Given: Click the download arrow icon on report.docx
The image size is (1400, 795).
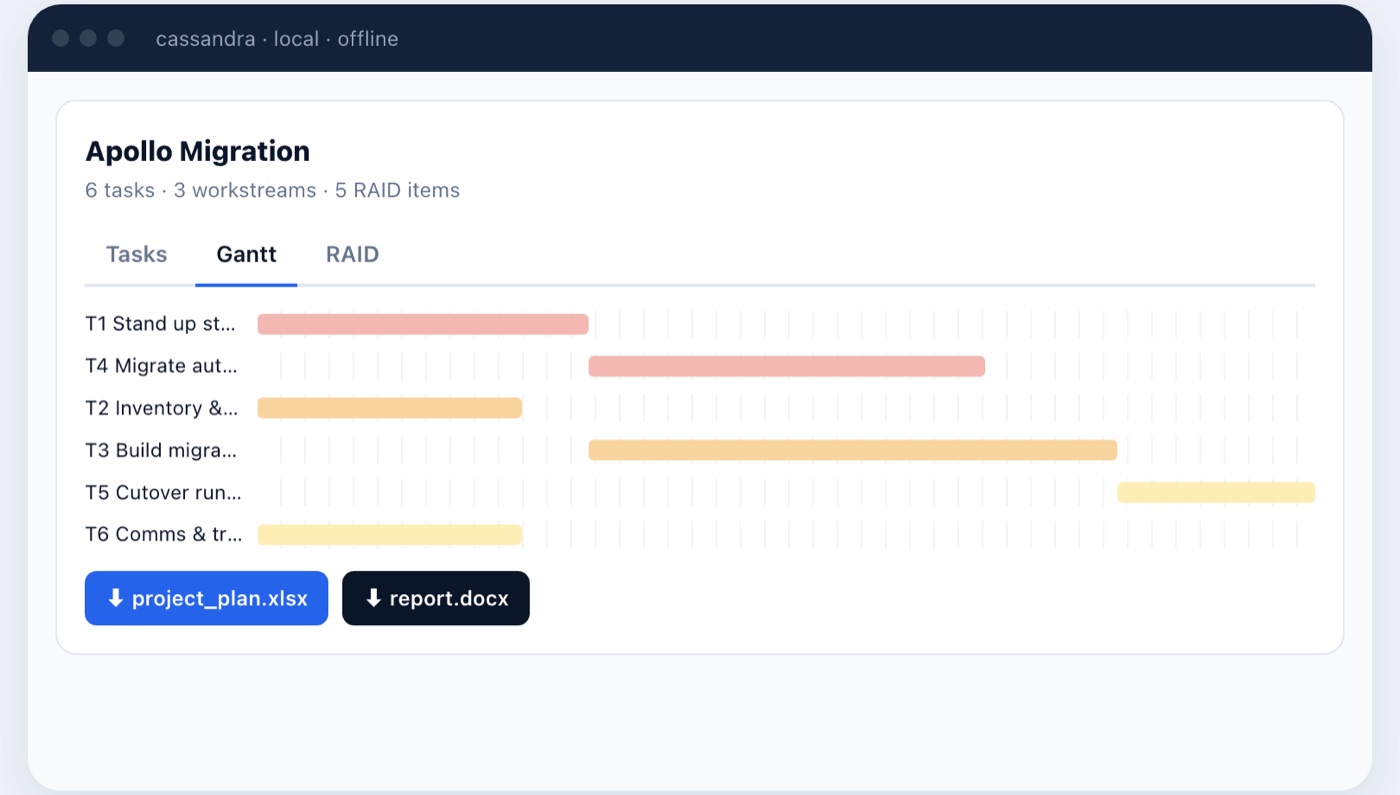Looking at the screenshot, I should coord(373,598).
